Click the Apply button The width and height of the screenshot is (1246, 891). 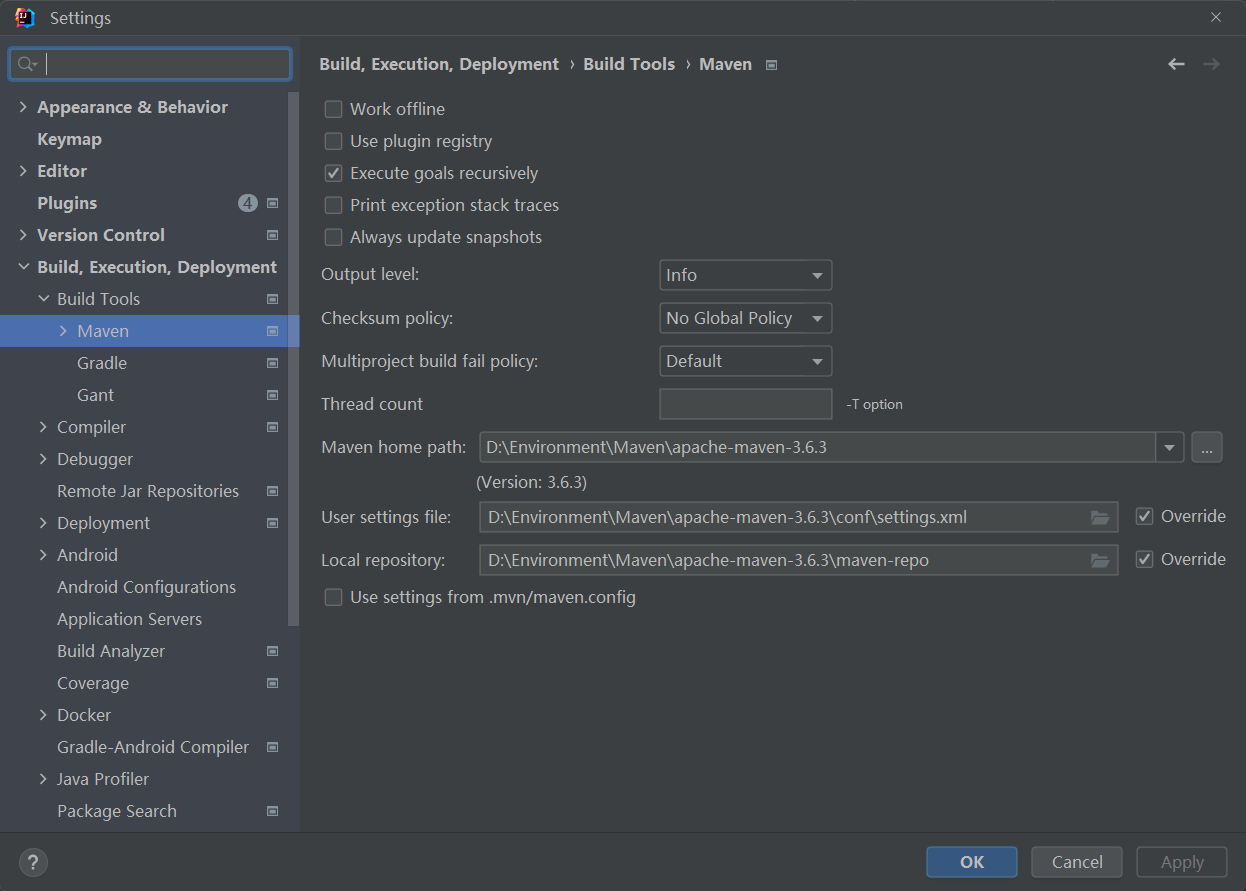(1182, 862)
